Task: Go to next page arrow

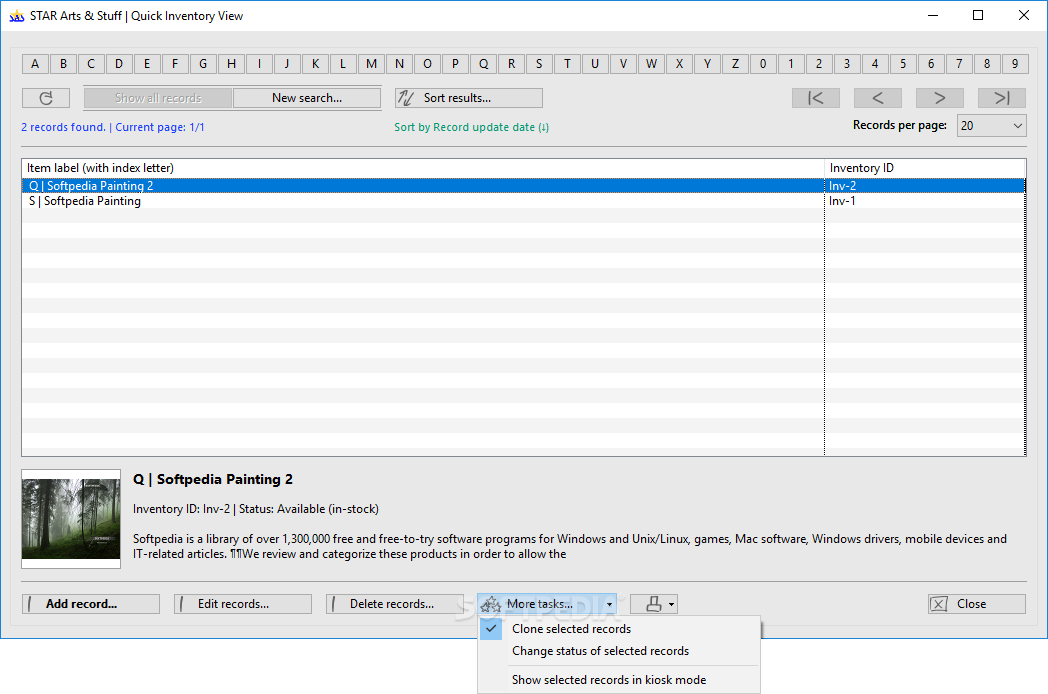Action: click(940, 98)
